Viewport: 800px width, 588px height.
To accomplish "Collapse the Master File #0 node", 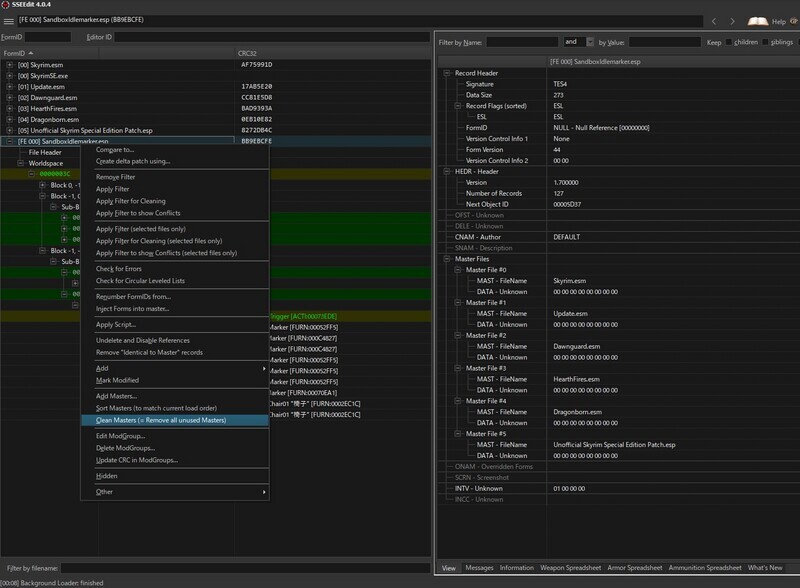I will point(458,270).
